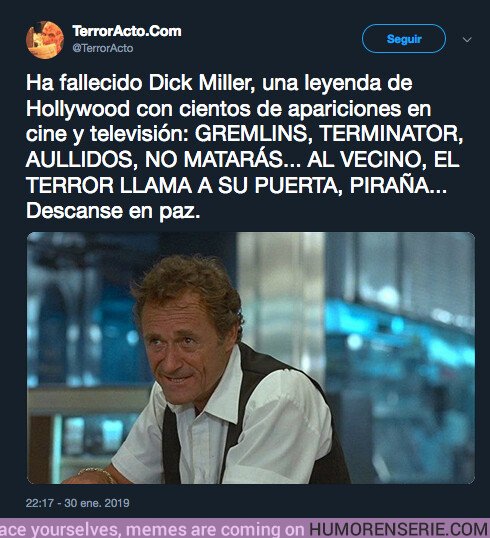
Task: Click the word Hollywood in the tweet
Action: [x=78, y=109]
